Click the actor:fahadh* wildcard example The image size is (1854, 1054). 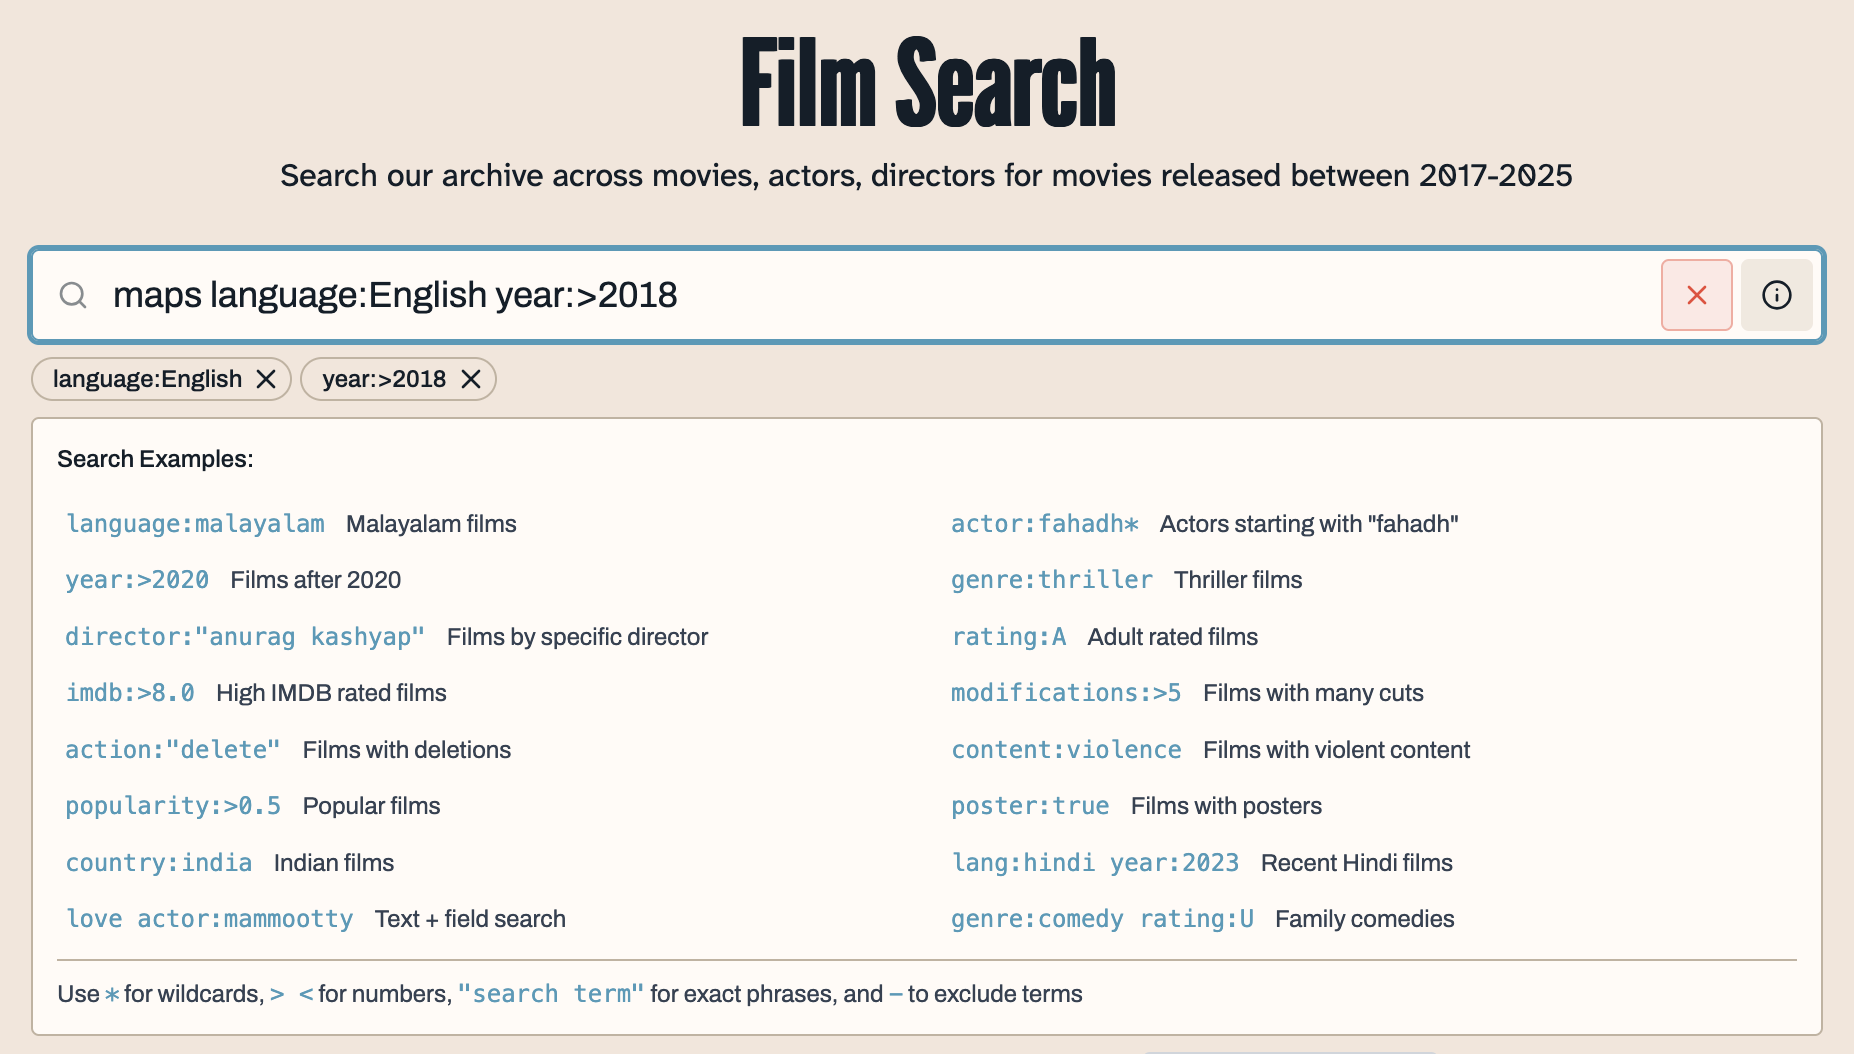click(x=1044, y=524)
